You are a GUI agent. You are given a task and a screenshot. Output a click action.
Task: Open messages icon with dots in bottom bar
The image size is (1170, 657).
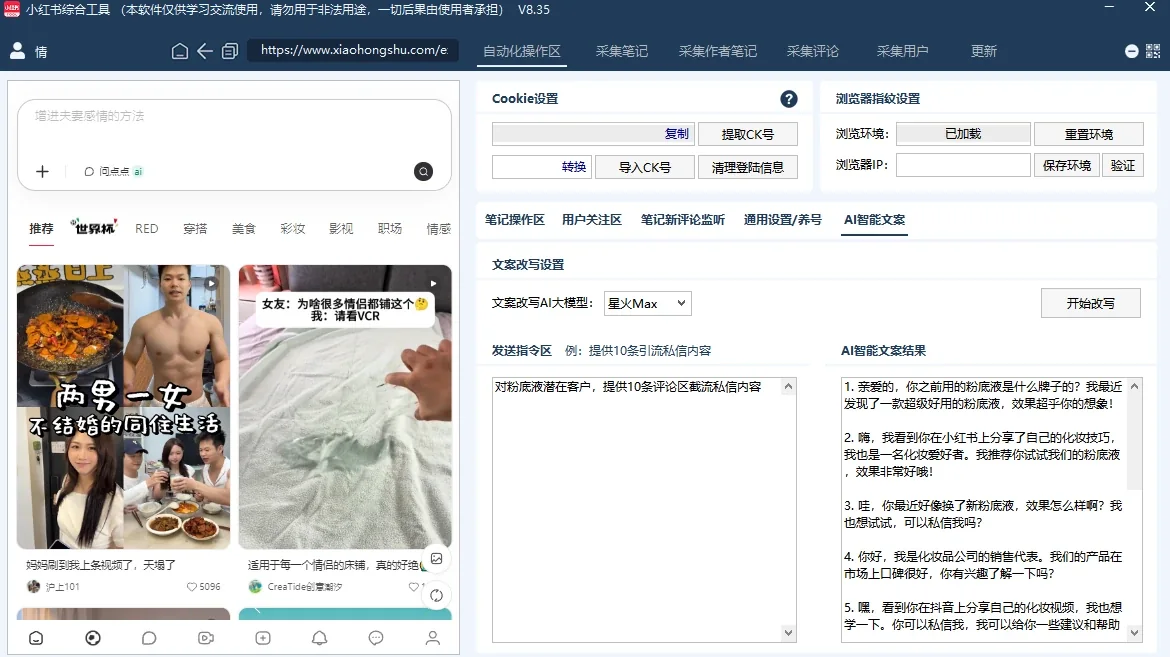376,638
